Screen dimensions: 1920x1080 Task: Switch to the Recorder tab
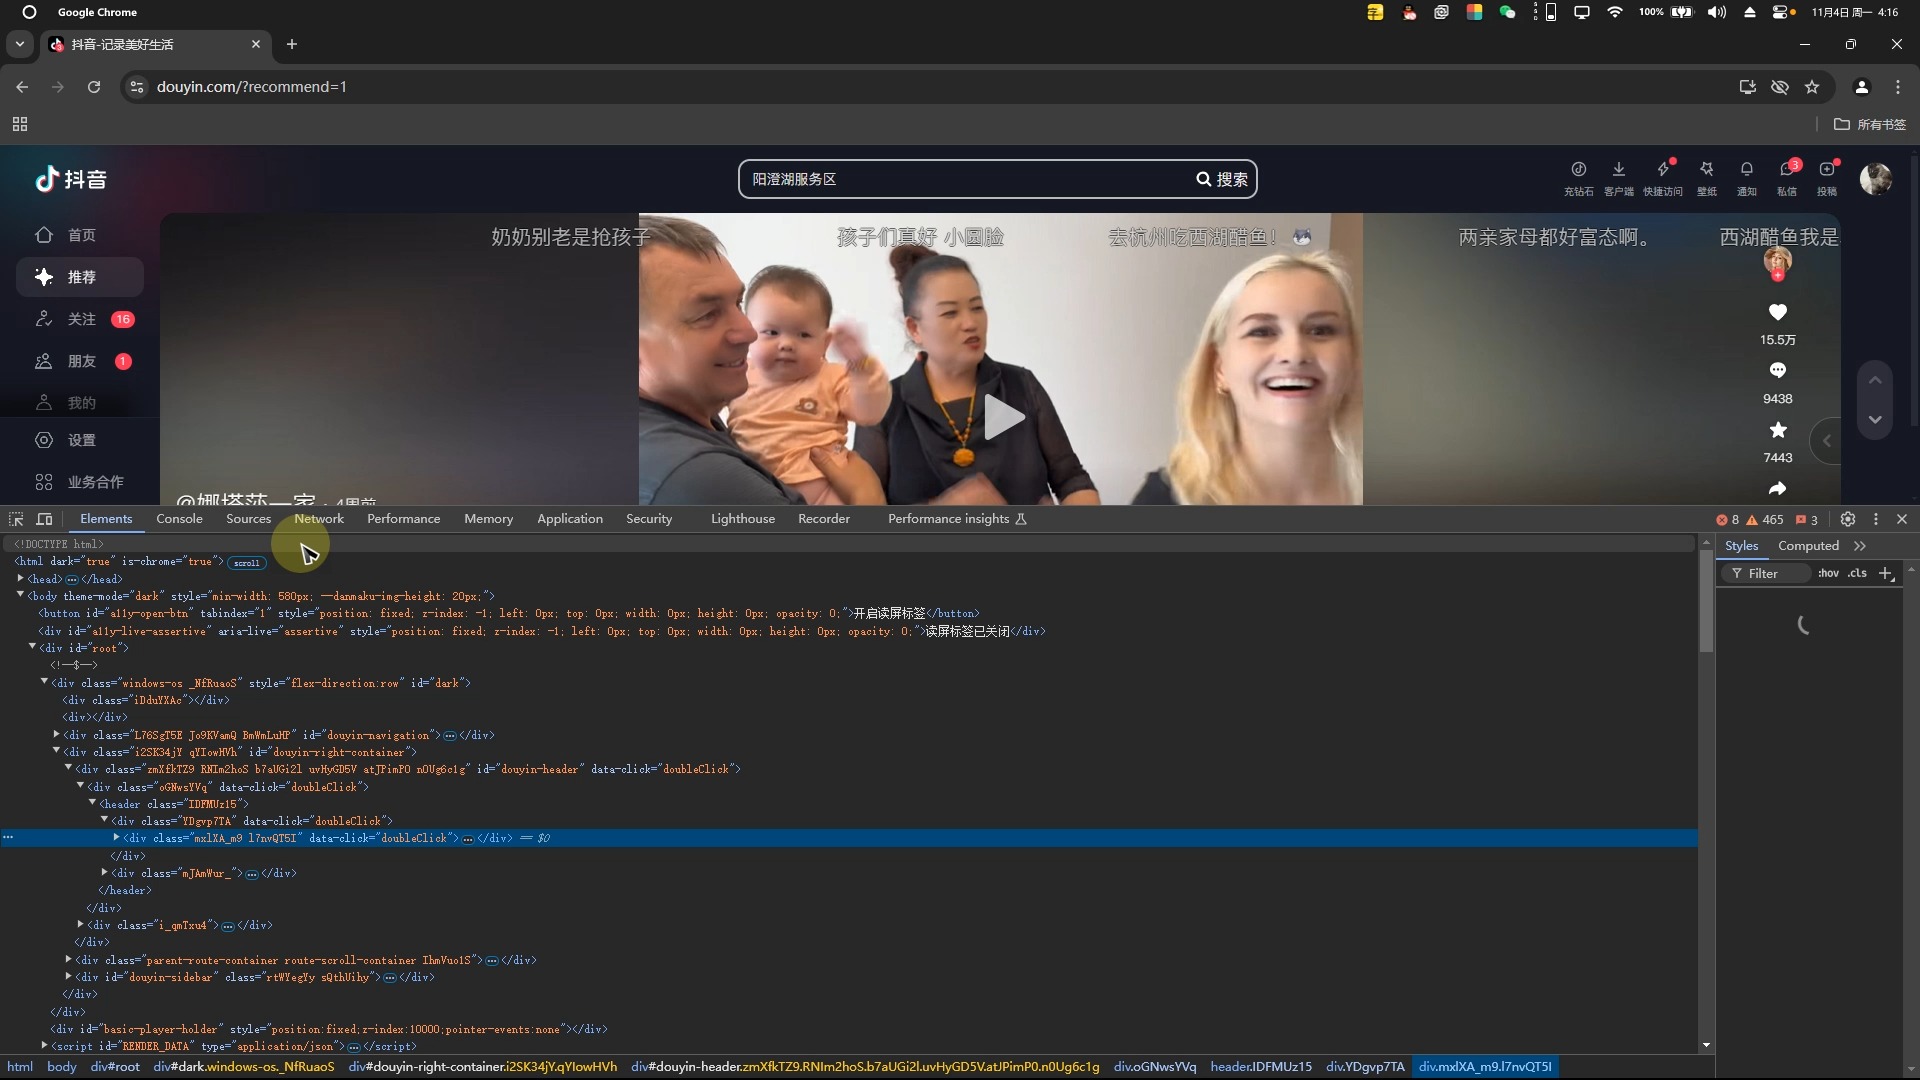[x=824, y=519]
